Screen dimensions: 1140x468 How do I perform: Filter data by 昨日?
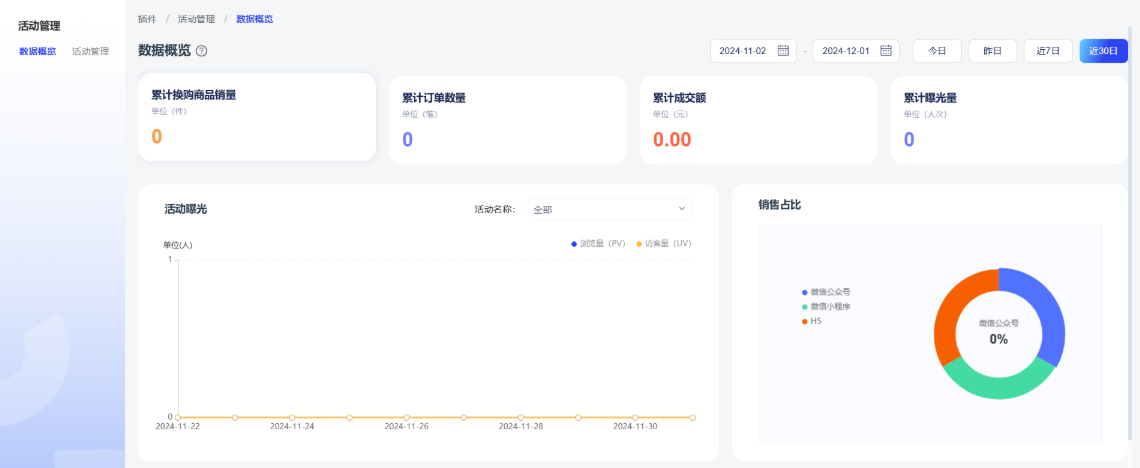click(992, 51)
